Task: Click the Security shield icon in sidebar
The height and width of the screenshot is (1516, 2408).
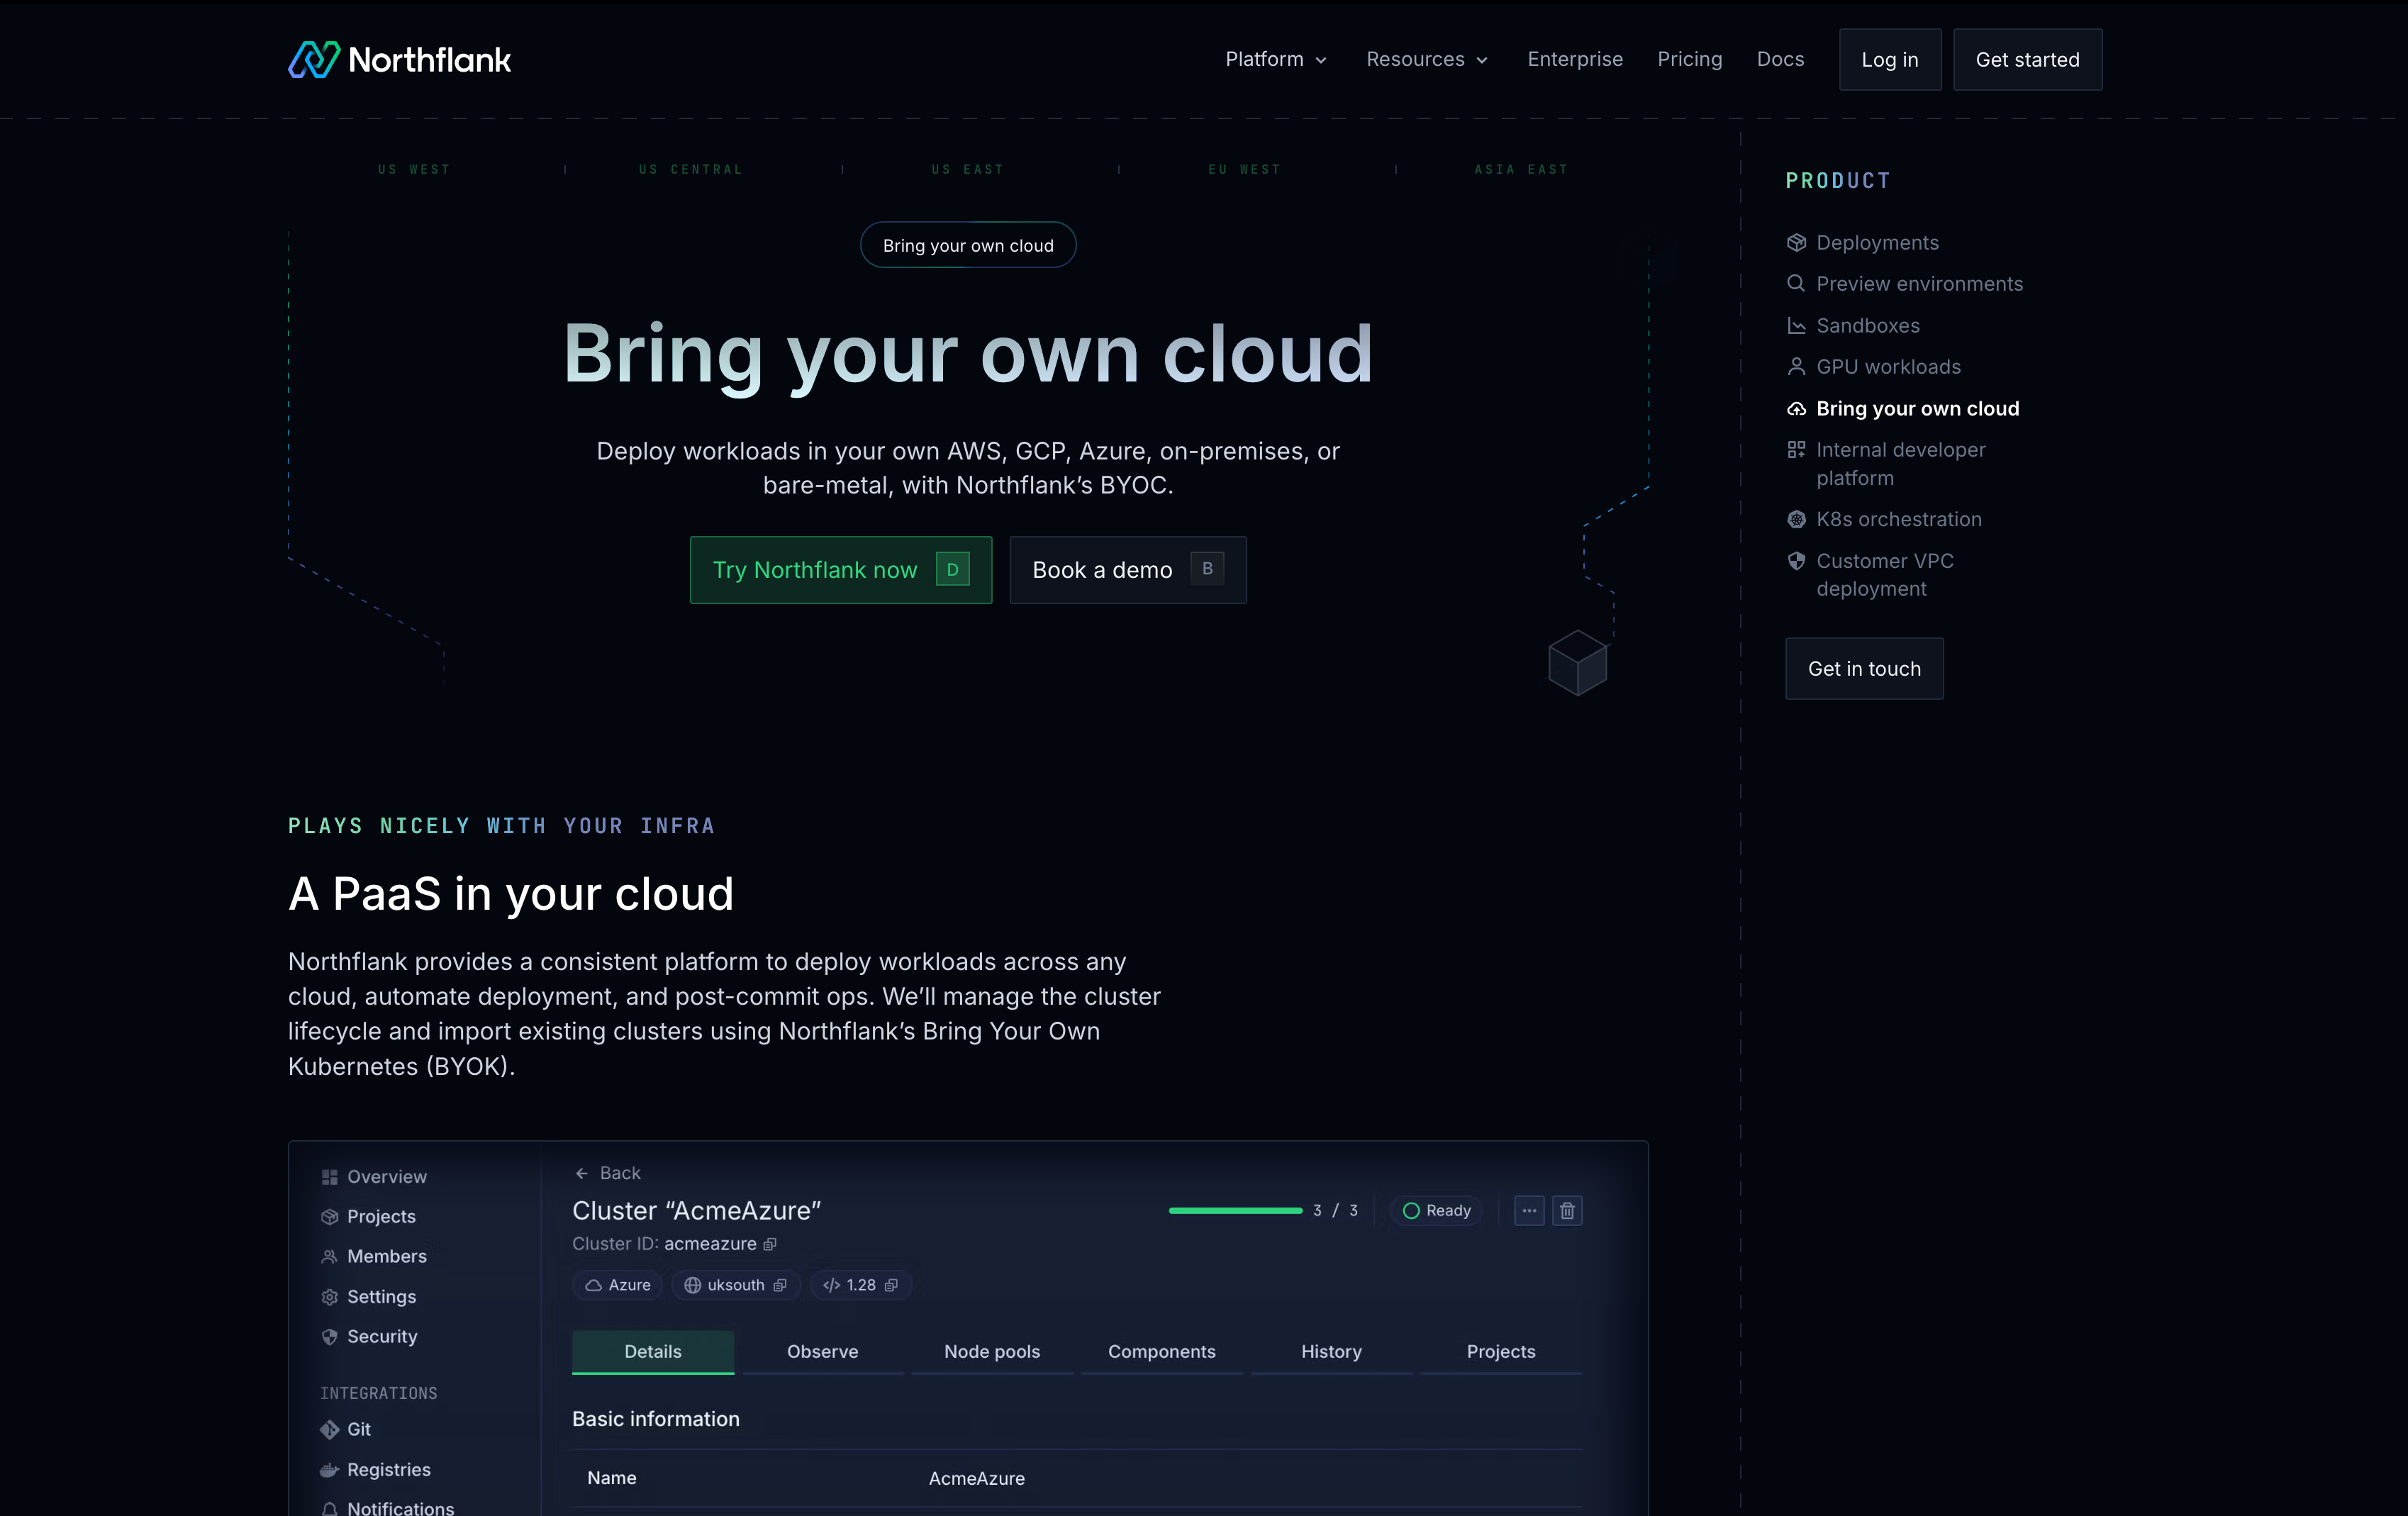Action: pyautogui.click(x=330, y=1337)
